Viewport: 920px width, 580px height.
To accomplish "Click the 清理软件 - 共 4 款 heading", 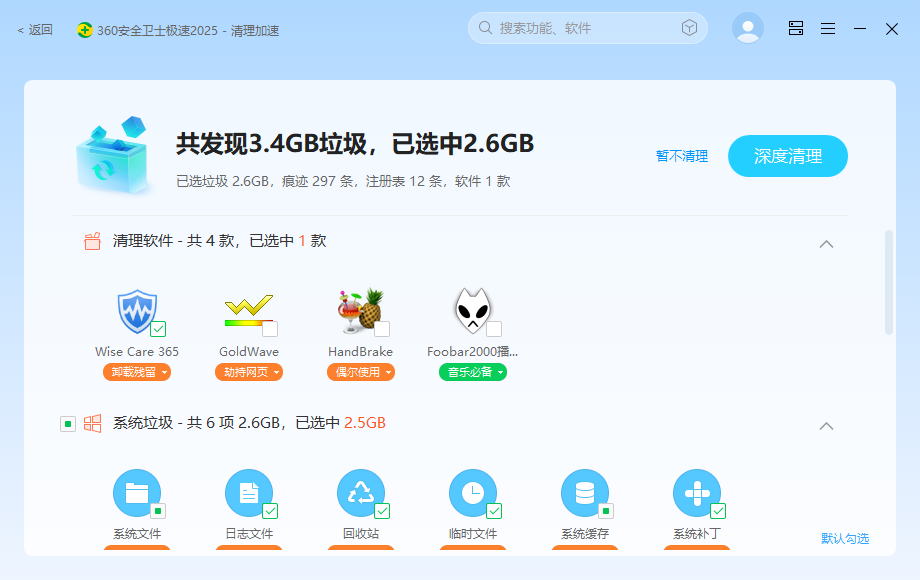I will click(x=219, y=241).
